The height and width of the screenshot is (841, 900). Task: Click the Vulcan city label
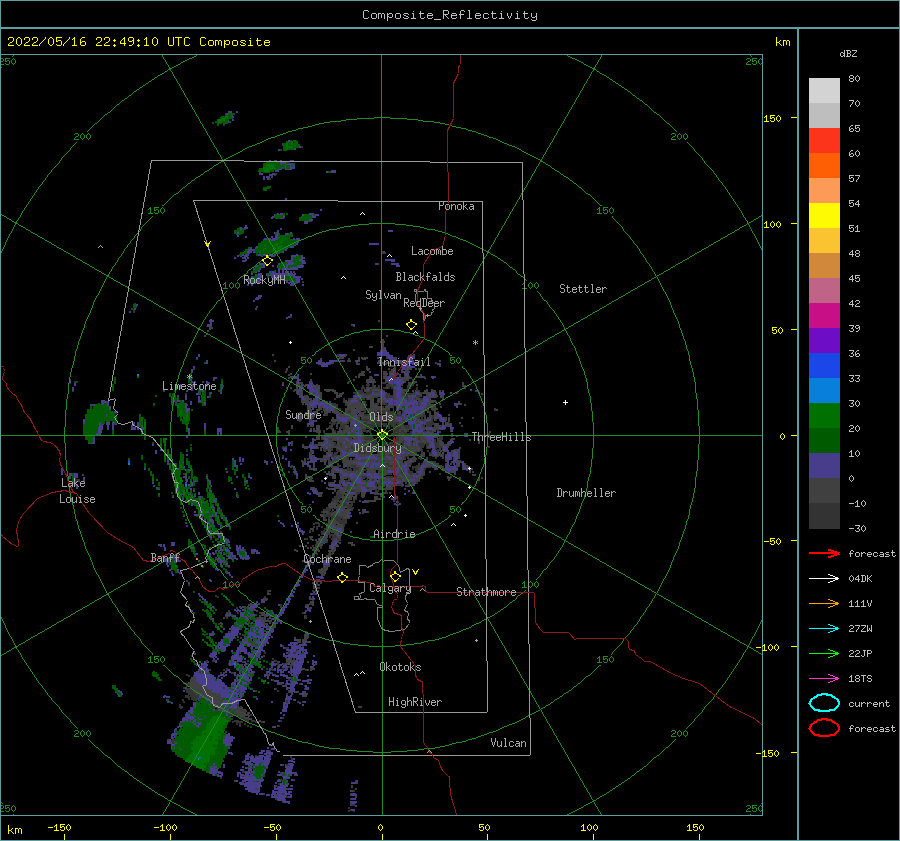[508, 743]
